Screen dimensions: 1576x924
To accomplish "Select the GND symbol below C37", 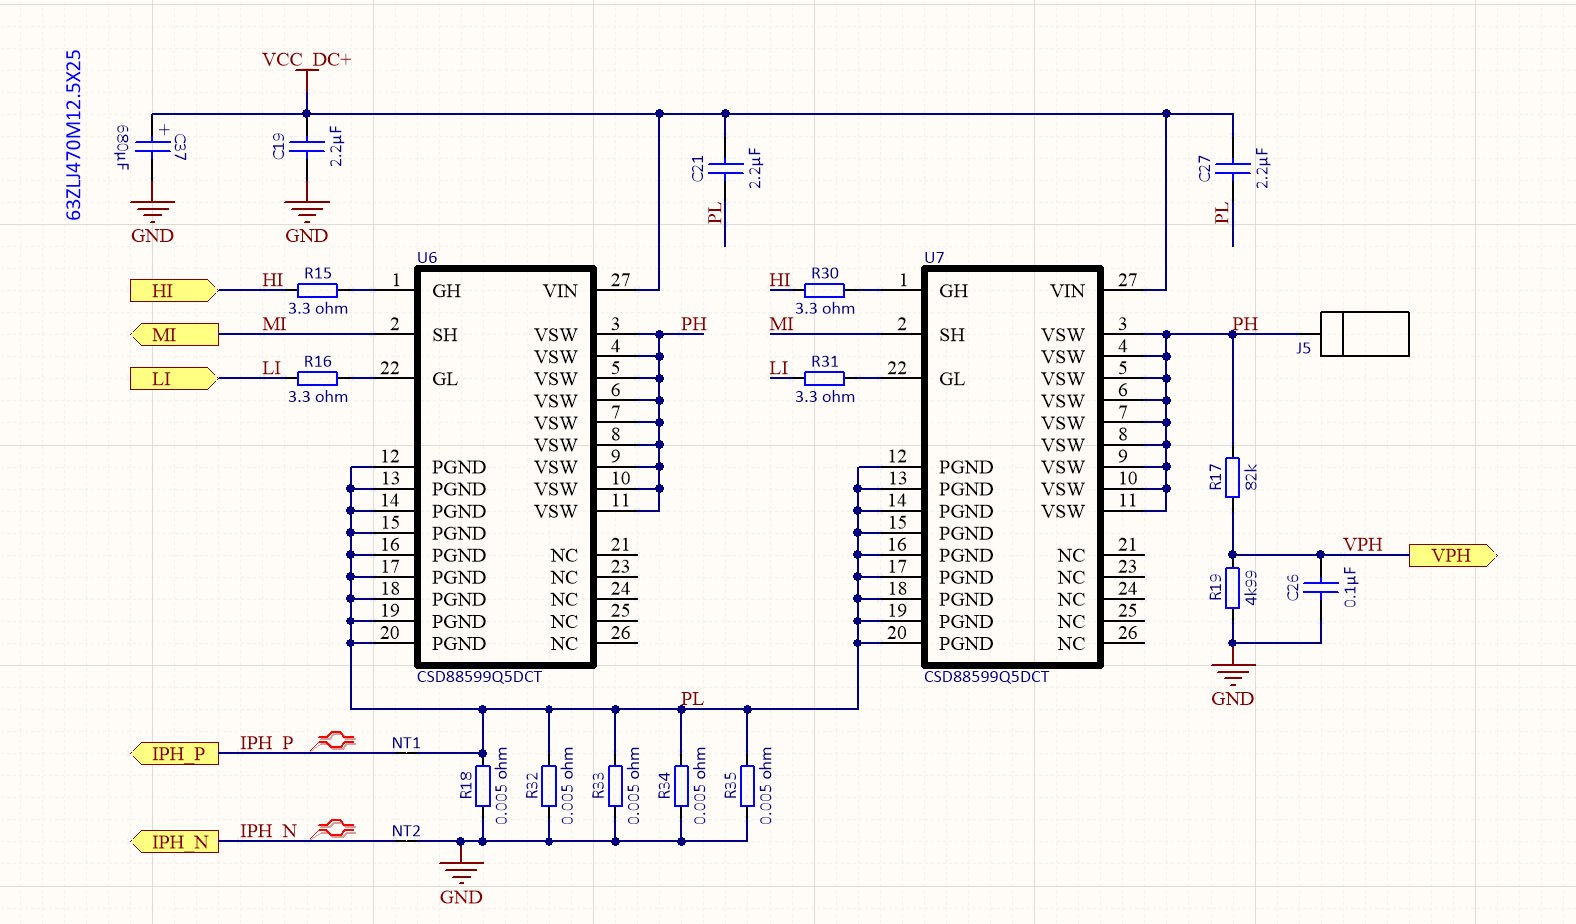I will (x=153, y=223).
